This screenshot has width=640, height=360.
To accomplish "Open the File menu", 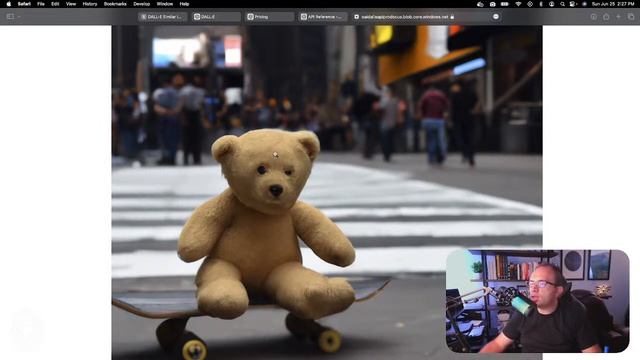I will 41,4.
